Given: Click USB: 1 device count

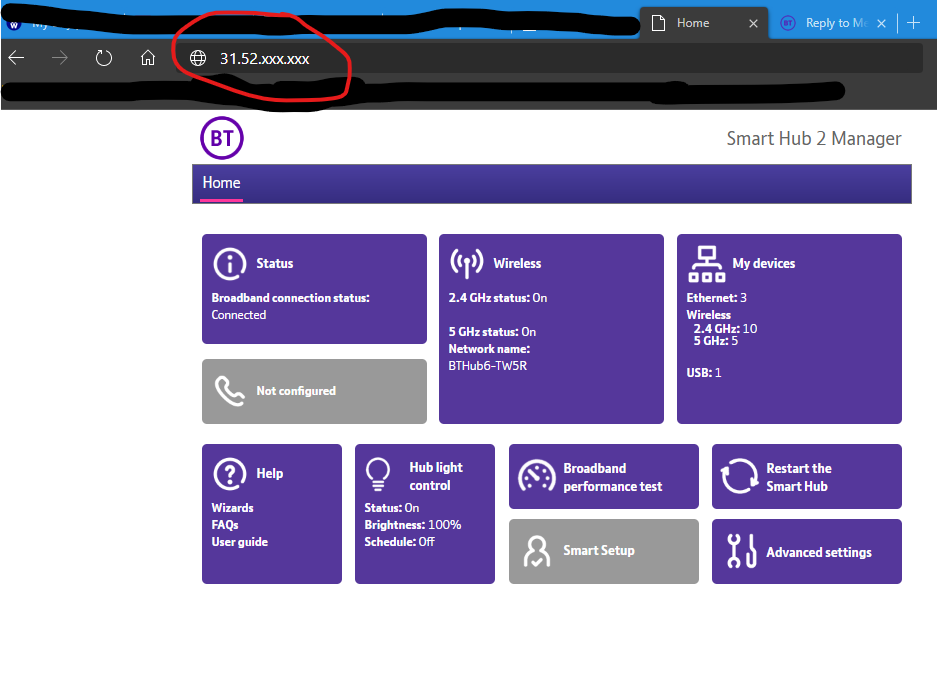Looking at the screenshot, I should [x=704, y=373].
